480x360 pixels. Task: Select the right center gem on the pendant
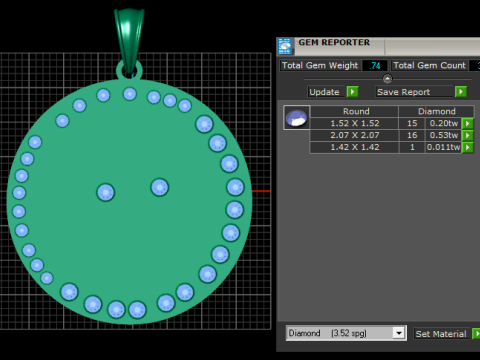point(160,187)
